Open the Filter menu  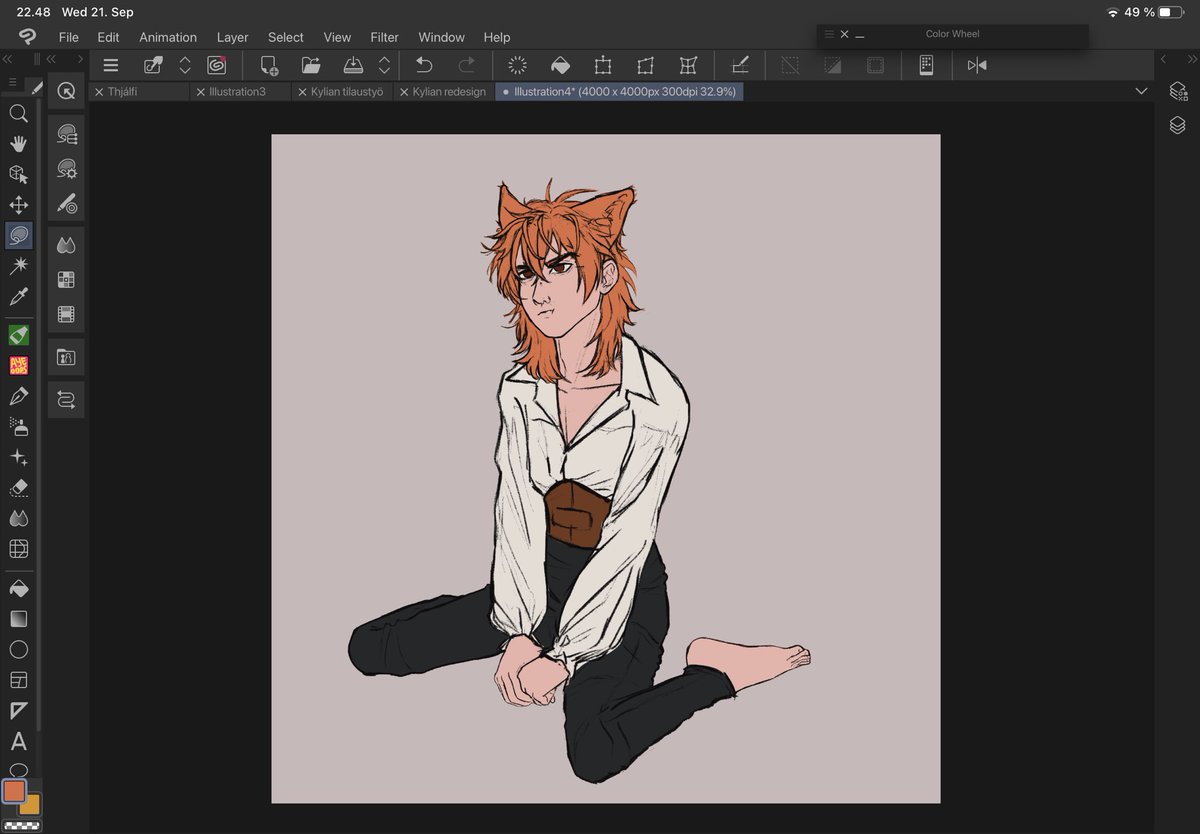384,37
